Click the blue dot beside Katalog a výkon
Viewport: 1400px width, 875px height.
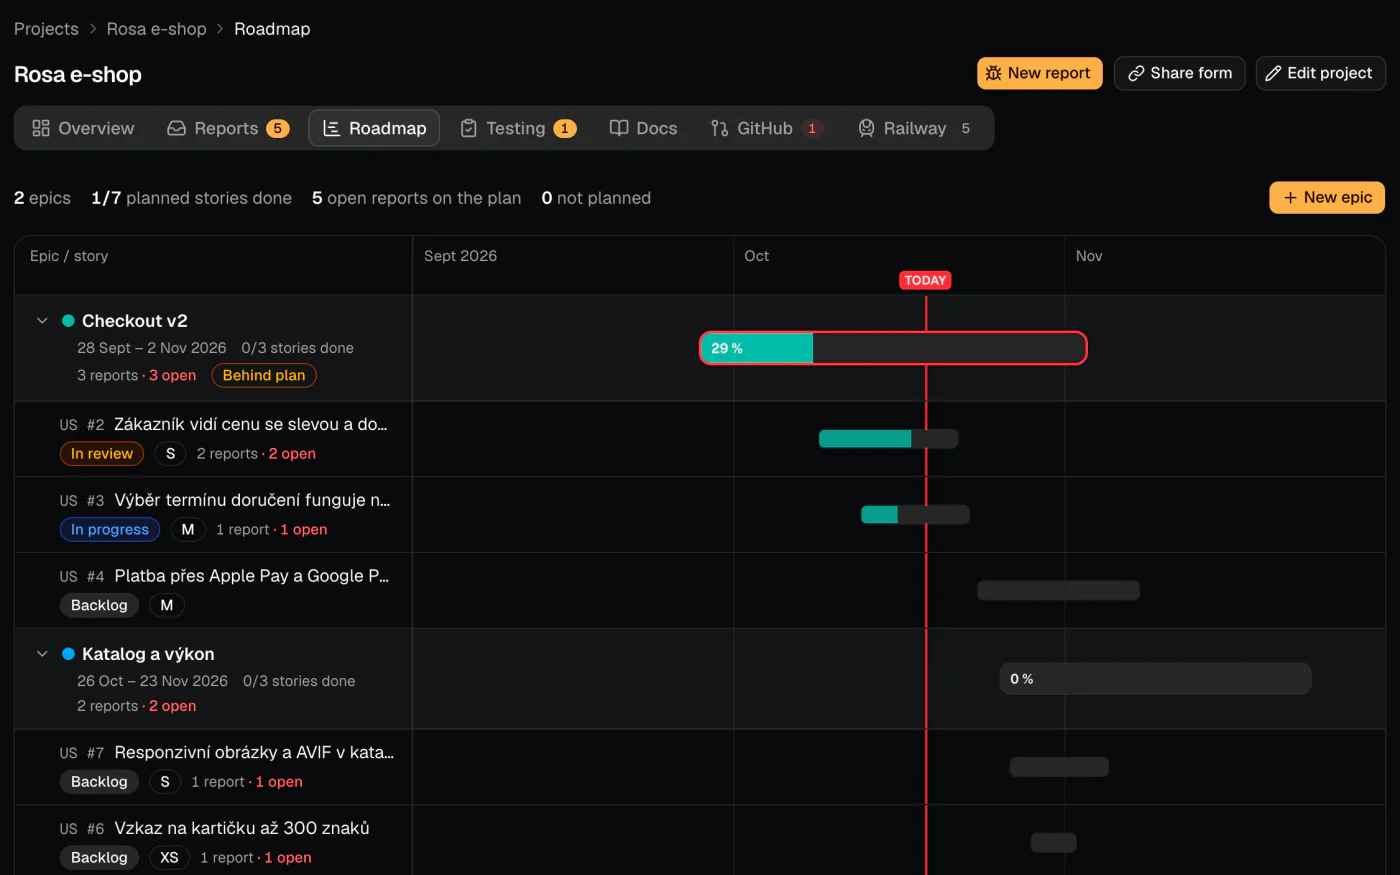[x=69, y=654]
